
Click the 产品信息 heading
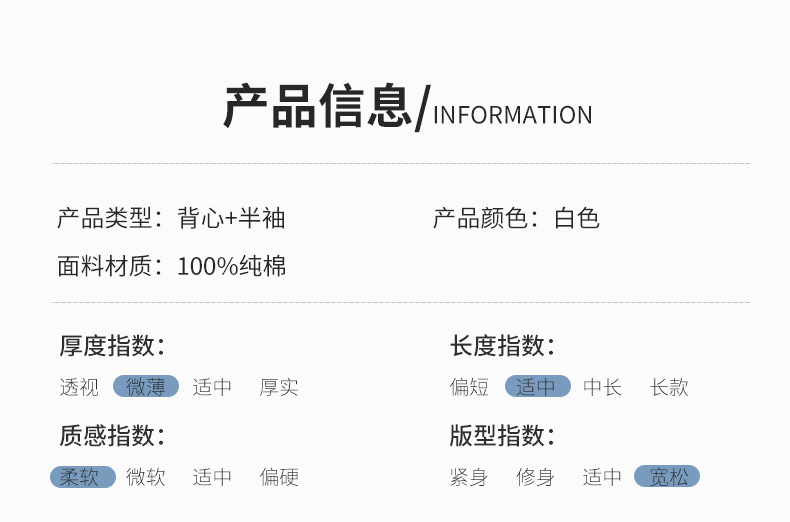[x=318, y=108]
